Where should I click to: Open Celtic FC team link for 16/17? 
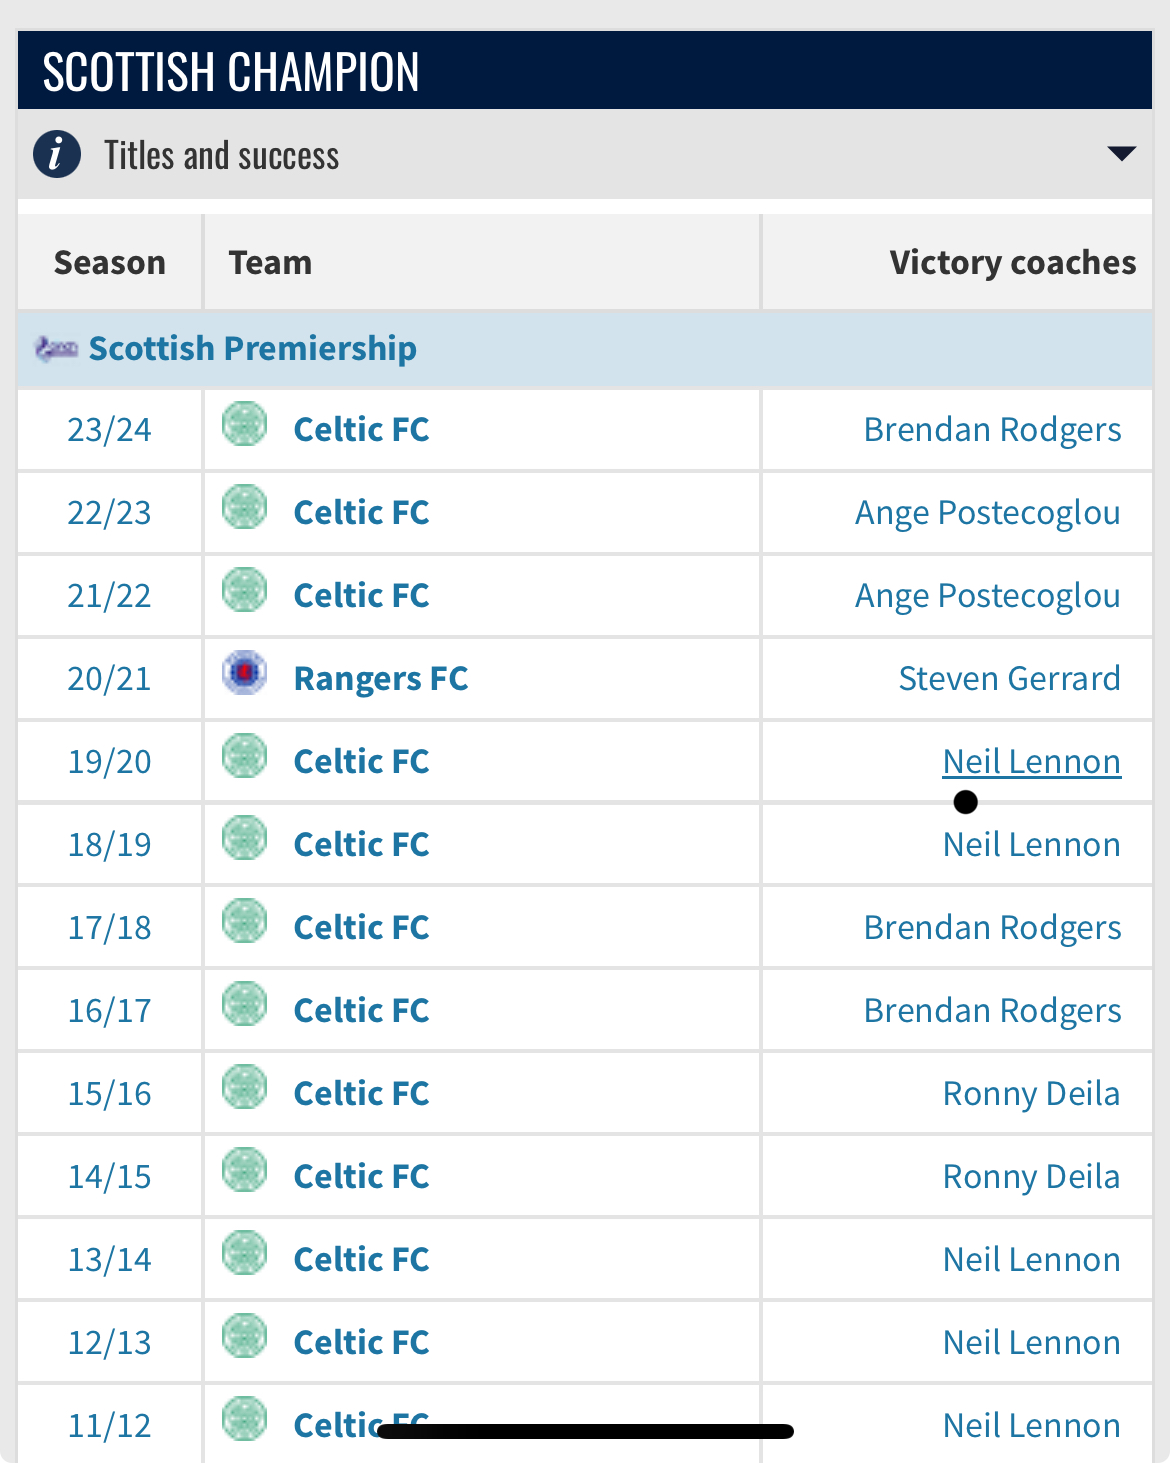361,1011
